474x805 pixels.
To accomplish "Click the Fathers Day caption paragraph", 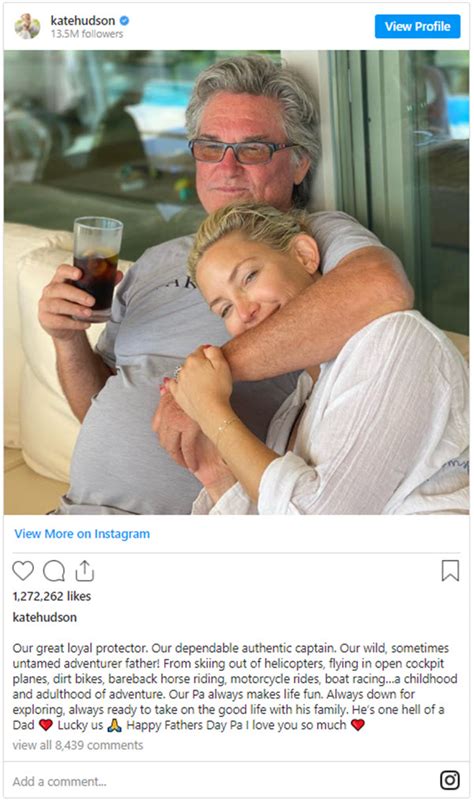I will click(x=235, y=686).
